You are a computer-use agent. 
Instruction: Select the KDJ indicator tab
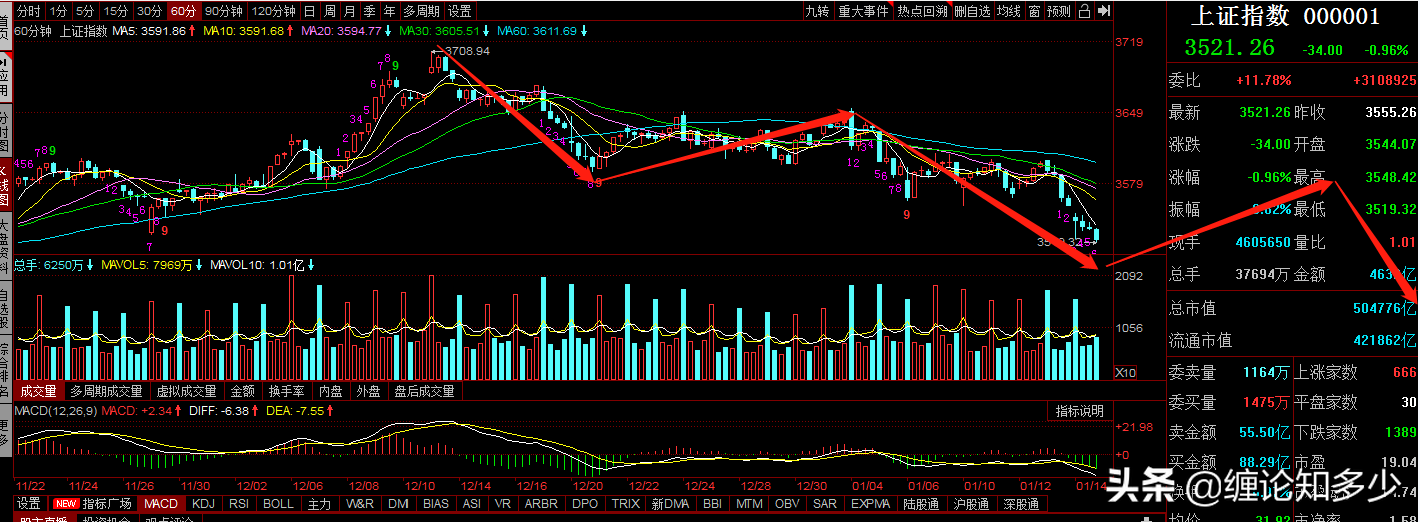click(x=203, y=504)
